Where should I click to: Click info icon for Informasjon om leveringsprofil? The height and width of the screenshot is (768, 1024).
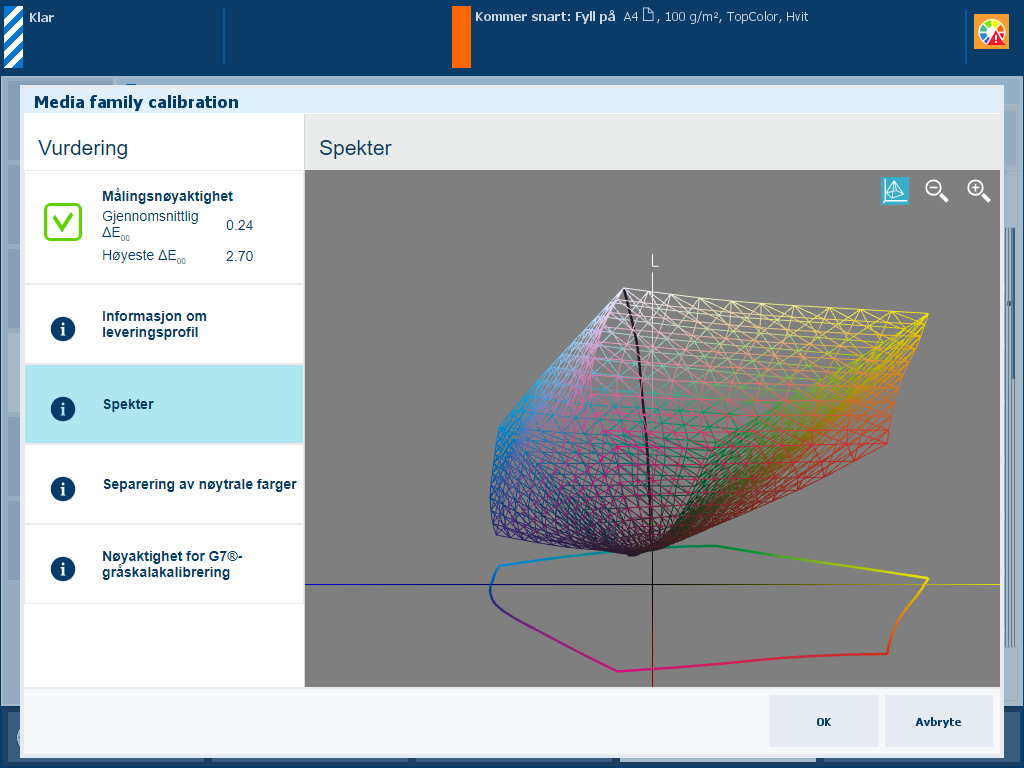pos(63,328)
